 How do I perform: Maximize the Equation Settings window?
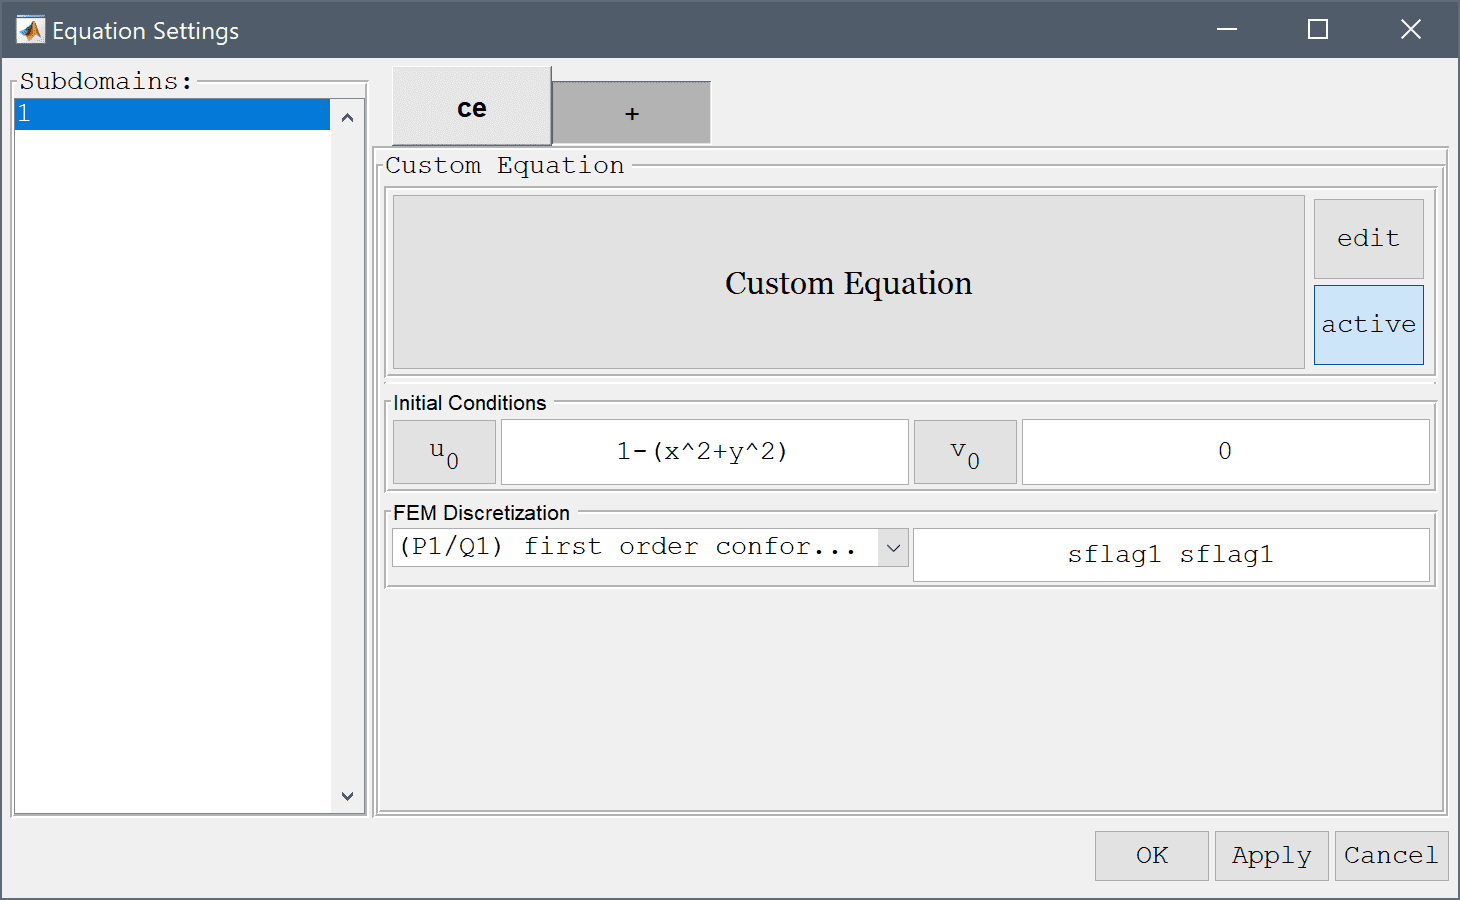1318,30
